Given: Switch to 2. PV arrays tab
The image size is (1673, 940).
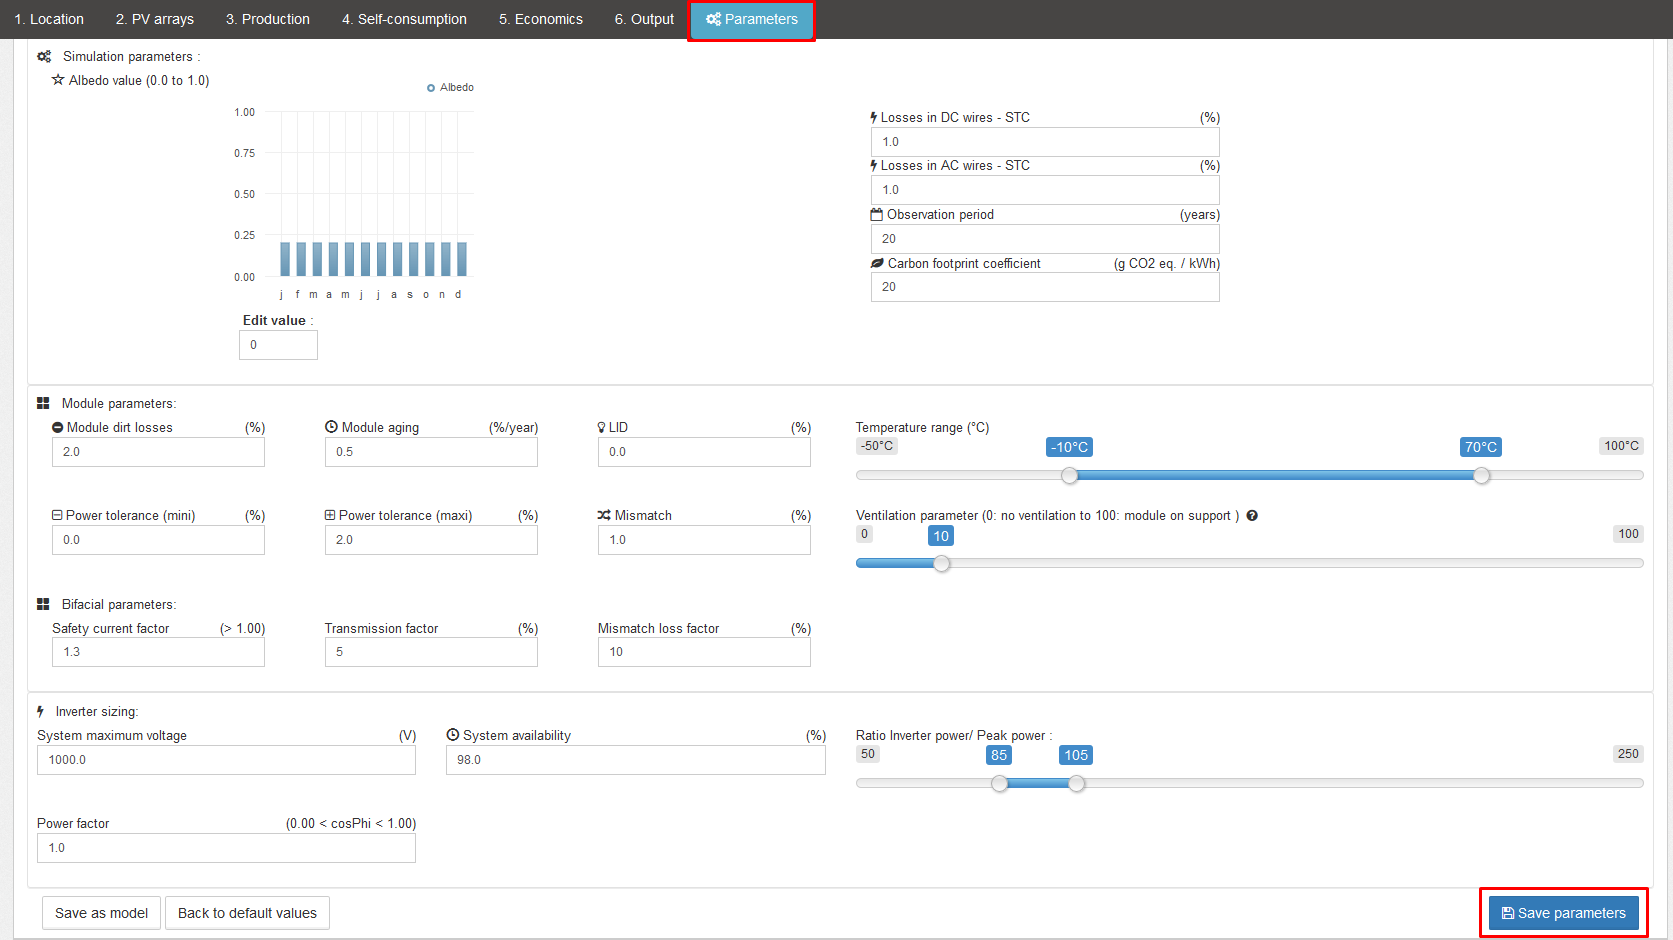Looking at the screenshot, I should [155, 19].
